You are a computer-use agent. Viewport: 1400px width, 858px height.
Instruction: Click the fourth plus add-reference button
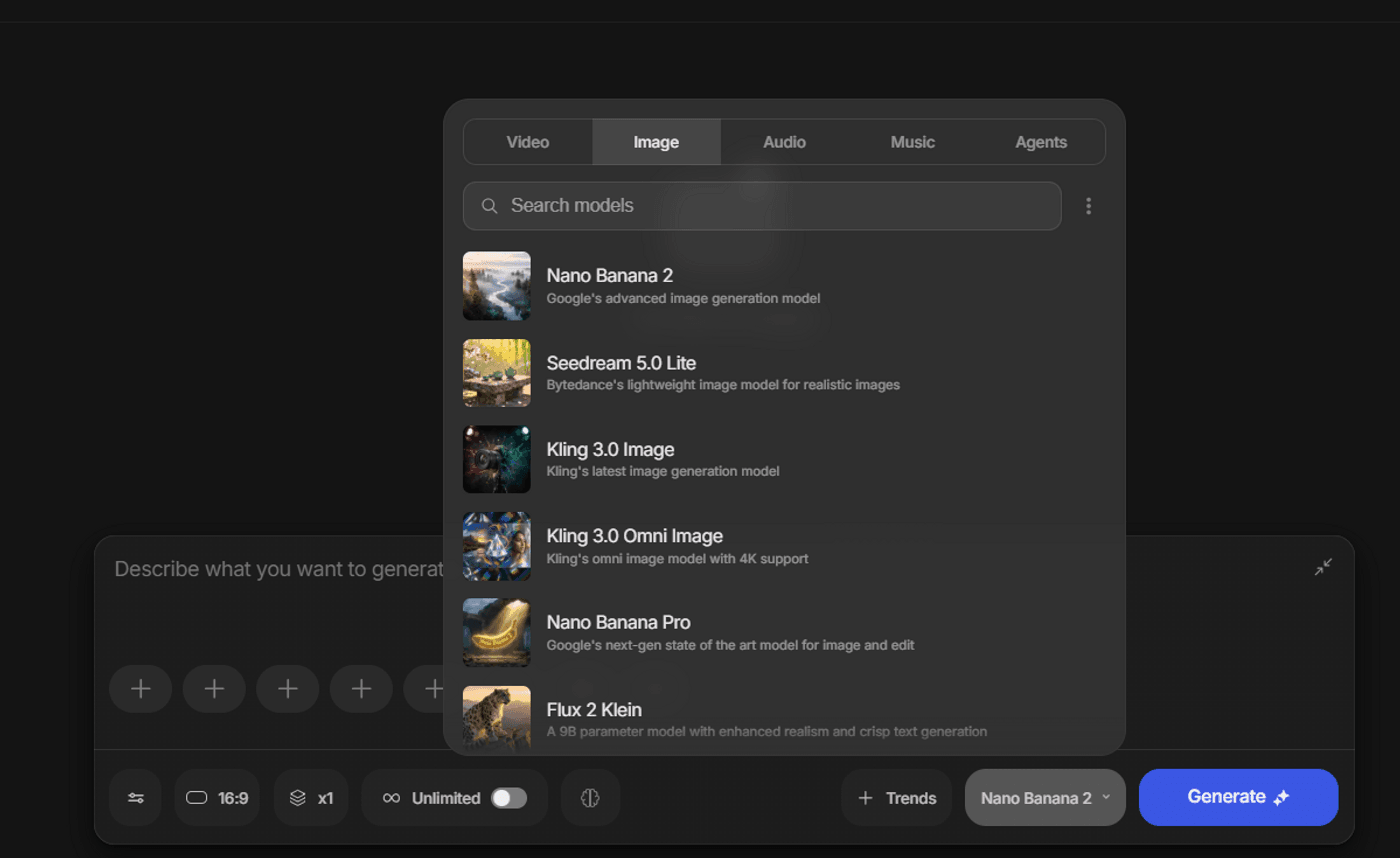pyautogui.click(x=361, y=689)
